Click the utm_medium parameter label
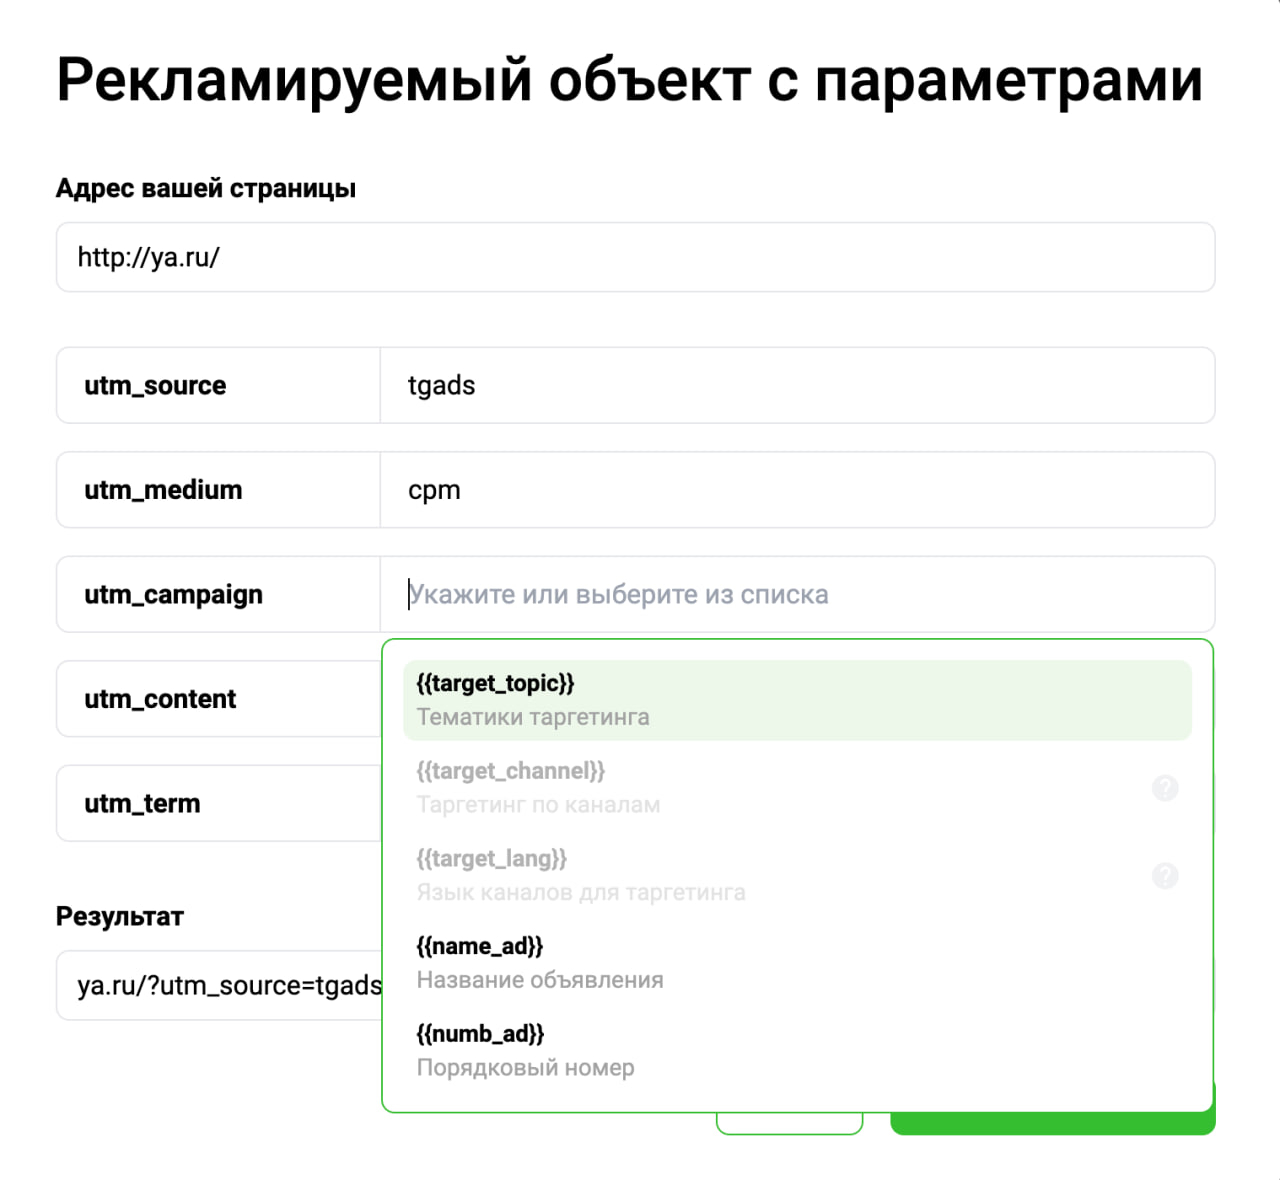 pos(163,490)
